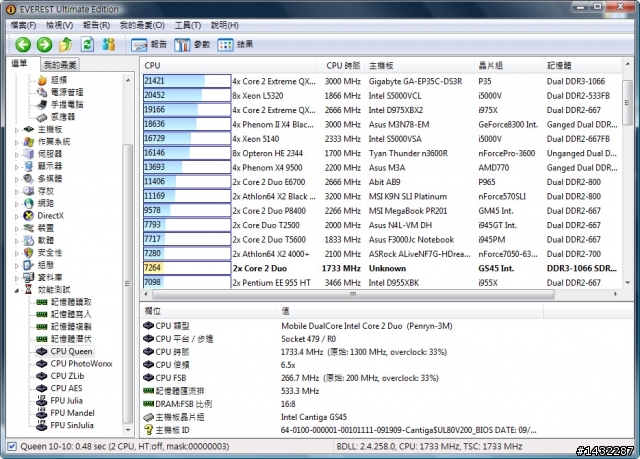
Task: Expand the 伺服器 server tree node
Action: (x=17, y=155)
